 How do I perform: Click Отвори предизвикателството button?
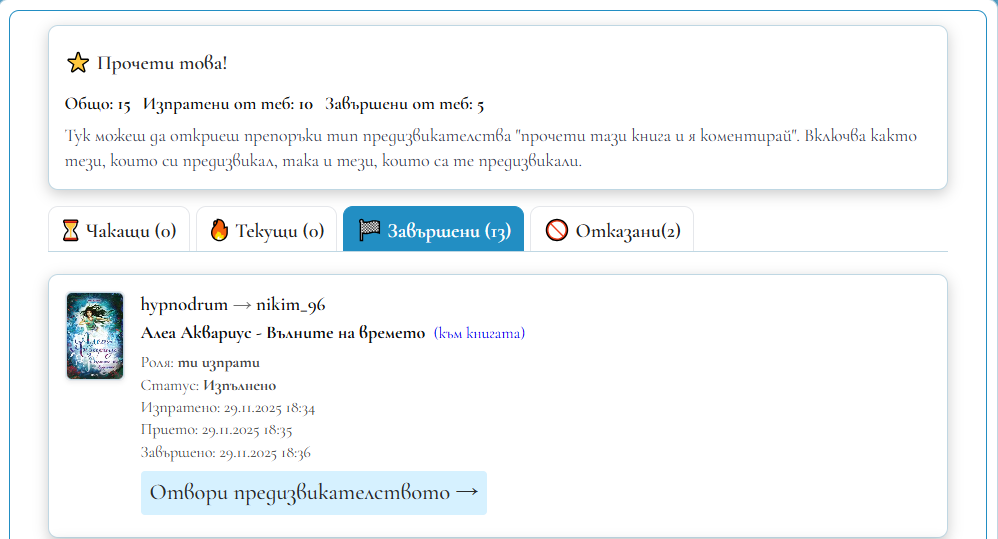[x=314, y=493]
